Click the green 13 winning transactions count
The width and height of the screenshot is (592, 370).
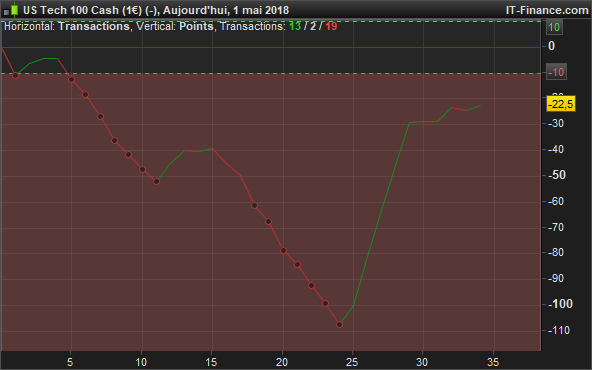[x=295, y=26]
